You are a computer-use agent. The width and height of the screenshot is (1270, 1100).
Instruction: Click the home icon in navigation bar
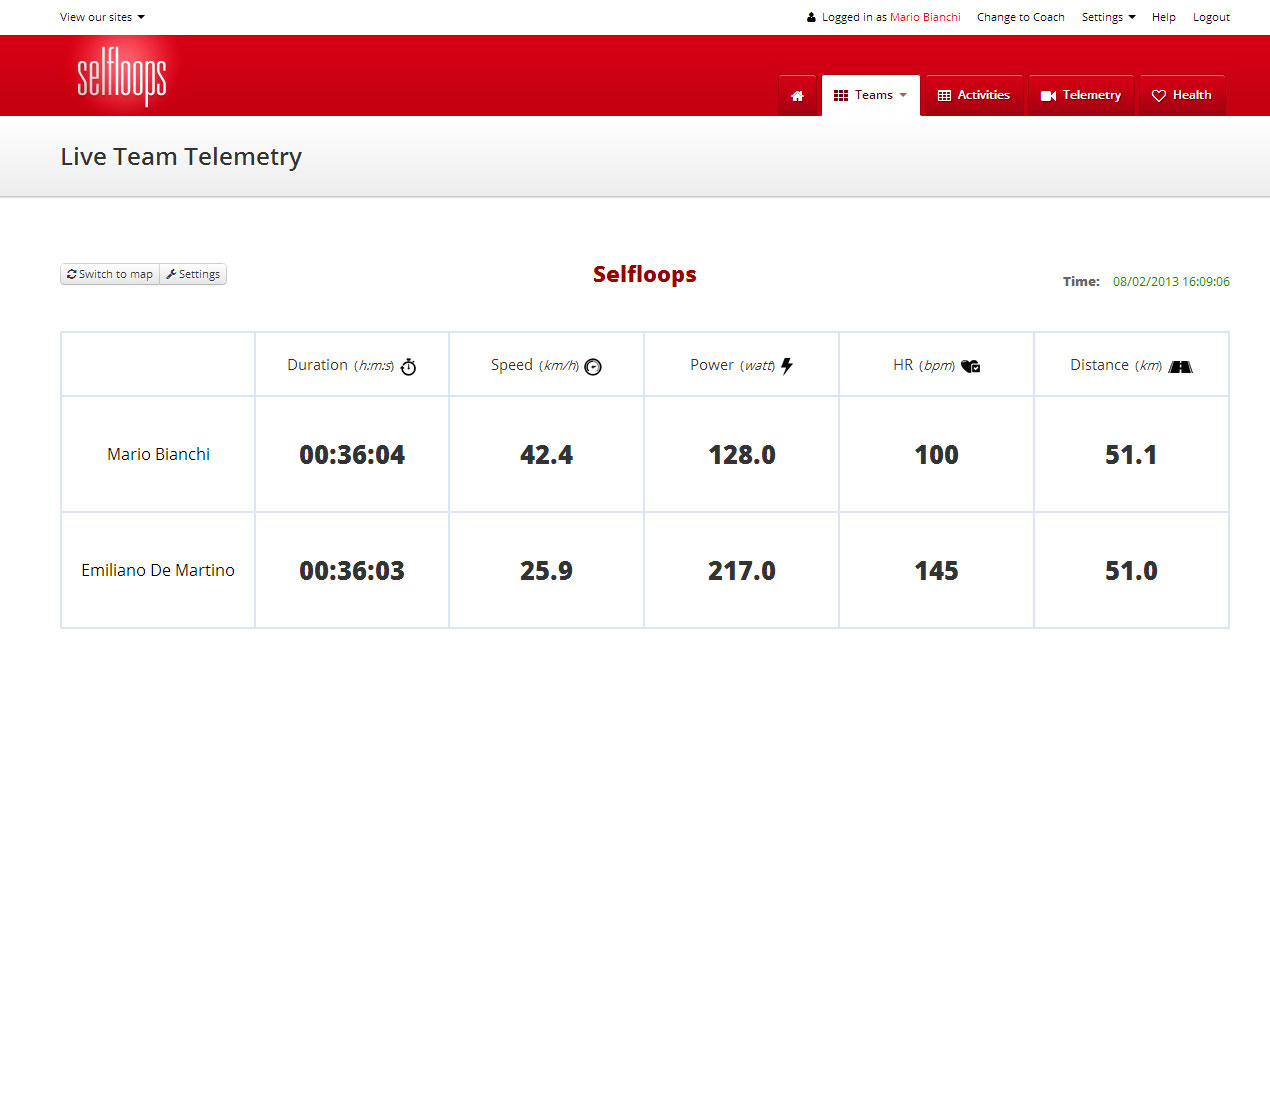[x=797, y=96]
